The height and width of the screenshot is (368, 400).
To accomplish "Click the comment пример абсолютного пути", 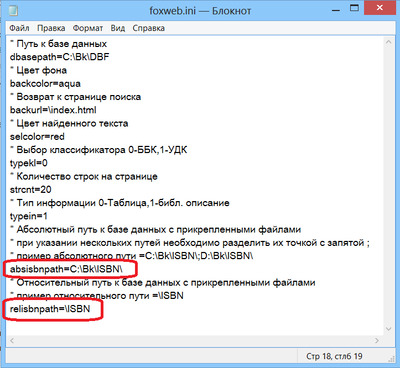I will 132,256.
